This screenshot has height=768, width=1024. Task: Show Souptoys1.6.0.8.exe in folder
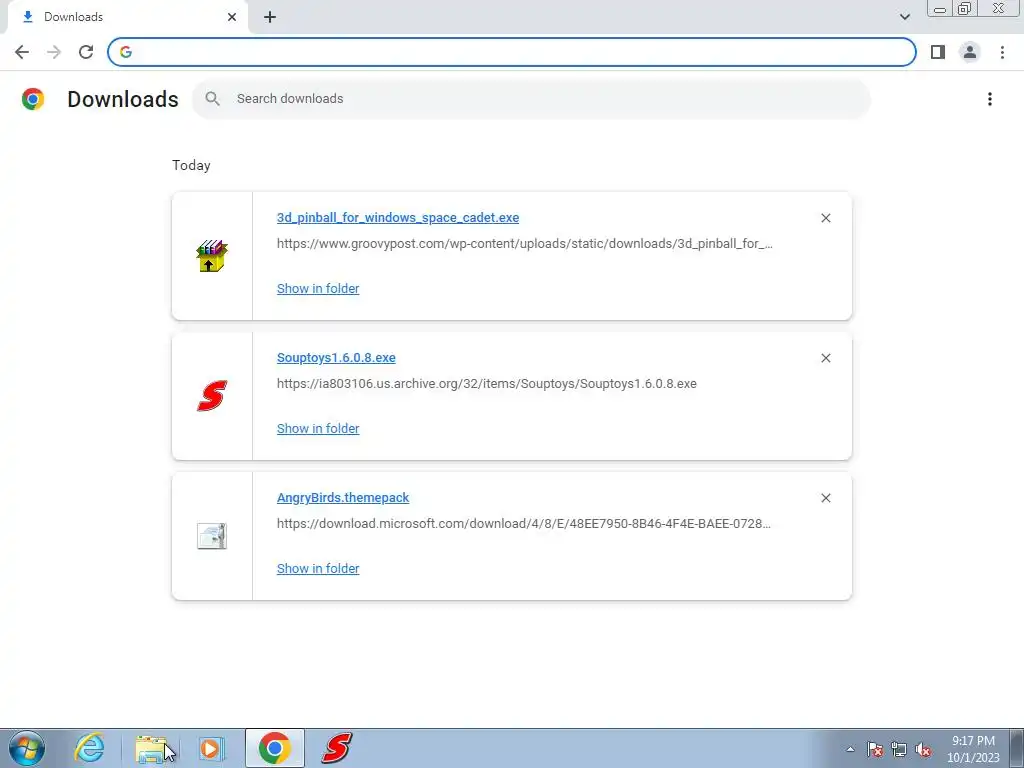click(x=318, y=428)
